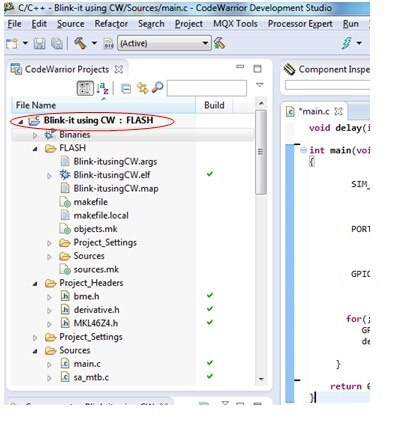This screenshot has height=425, width=394.
Task: Click the magnifier search icon
Action: click(157, 88)
